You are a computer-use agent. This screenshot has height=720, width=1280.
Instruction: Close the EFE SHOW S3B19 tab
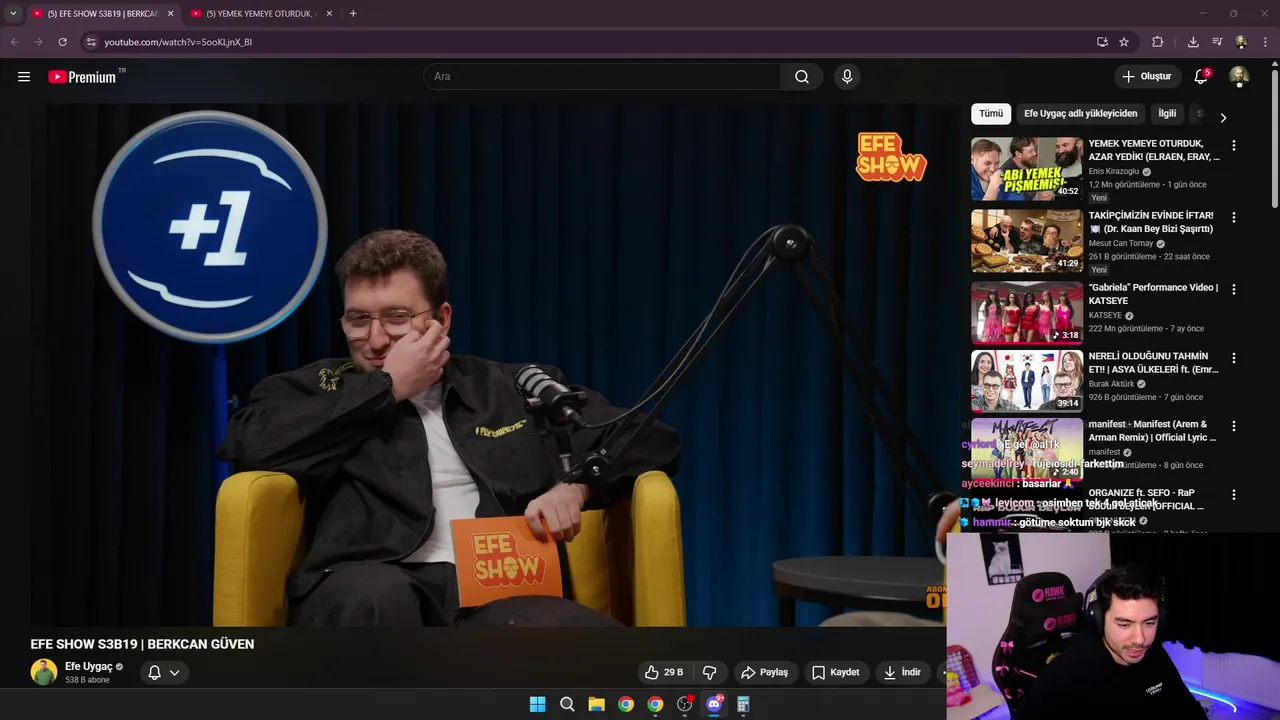pyautogui.click(x=170, y=13)
